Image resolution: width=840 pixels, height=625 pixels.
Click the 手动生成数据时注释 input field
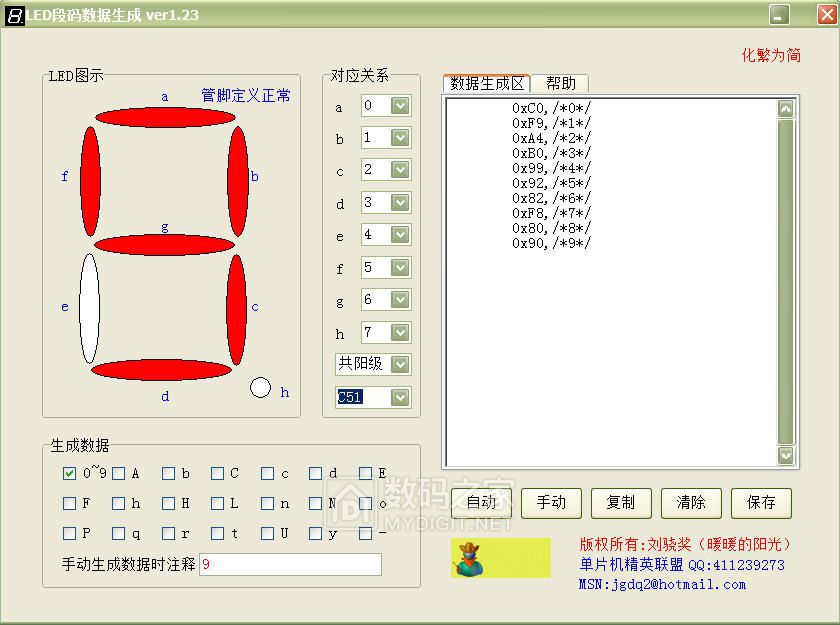(290, 564)
